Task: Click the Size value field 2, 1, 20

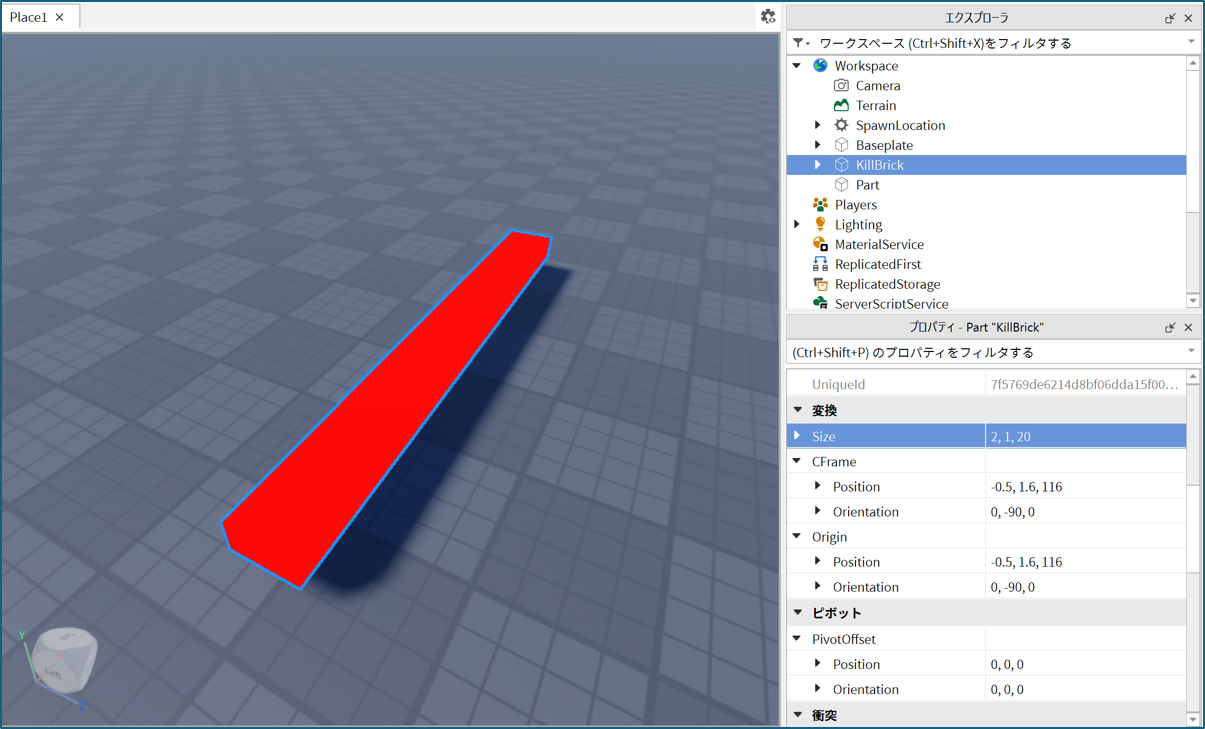Action: point(1084,436)
